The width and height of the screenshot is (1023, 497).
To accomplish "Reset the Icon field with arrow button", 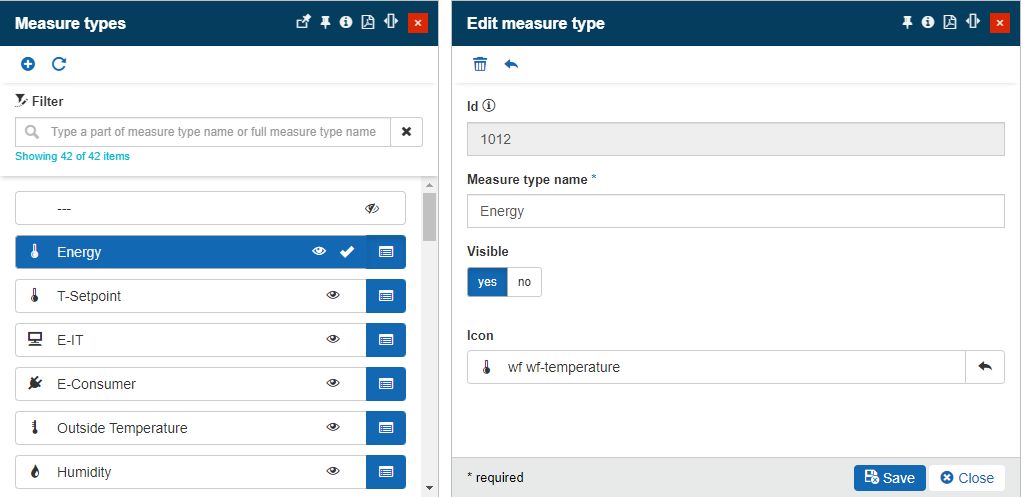I will pos(984,367).
